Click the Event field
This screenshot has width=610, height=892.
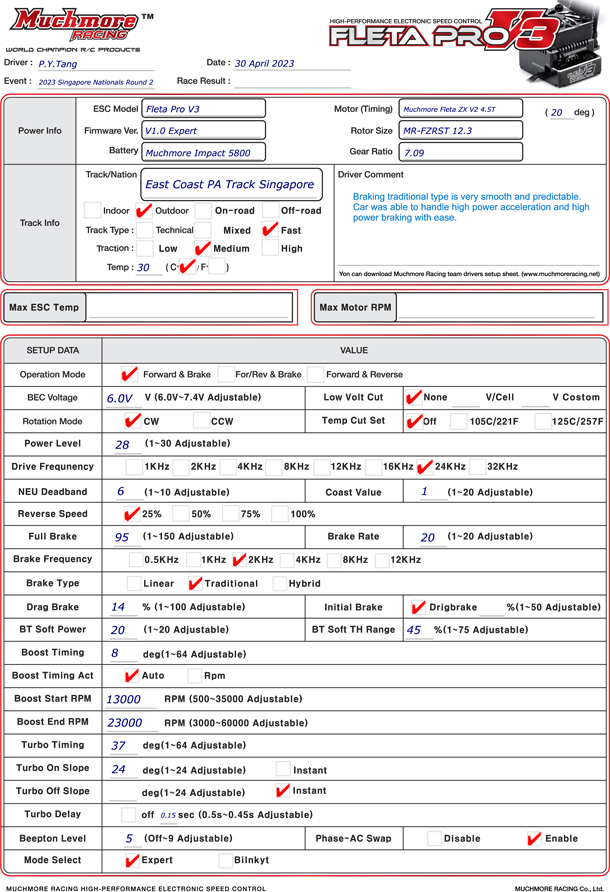point(95,82)
